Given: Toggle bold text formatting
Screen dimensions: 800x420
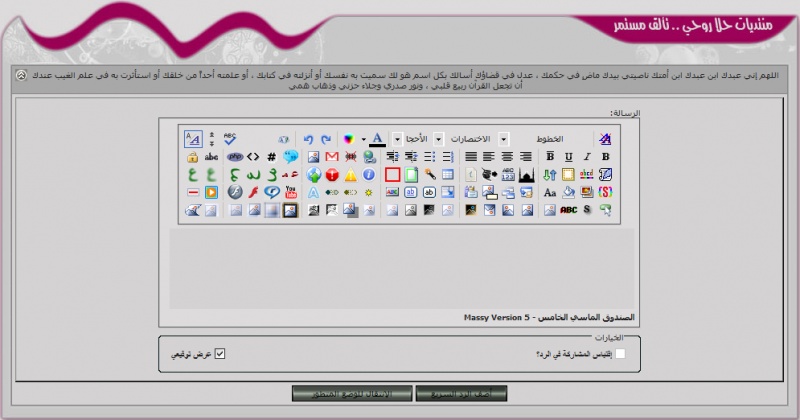Looking at the screenshot, I should [605, 157].
